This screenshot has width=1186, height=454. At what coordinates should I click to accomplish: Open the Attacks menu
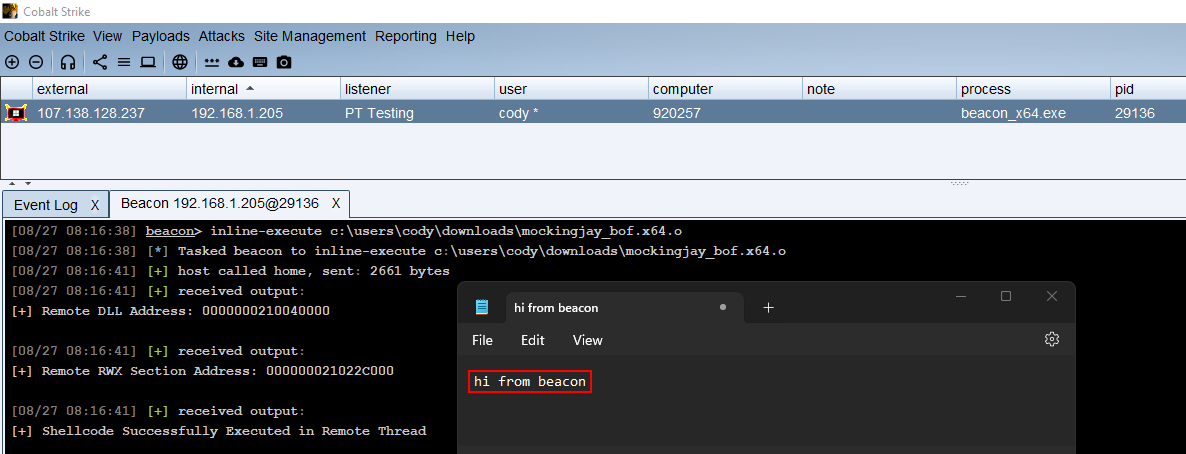click(x=222, y=36)
